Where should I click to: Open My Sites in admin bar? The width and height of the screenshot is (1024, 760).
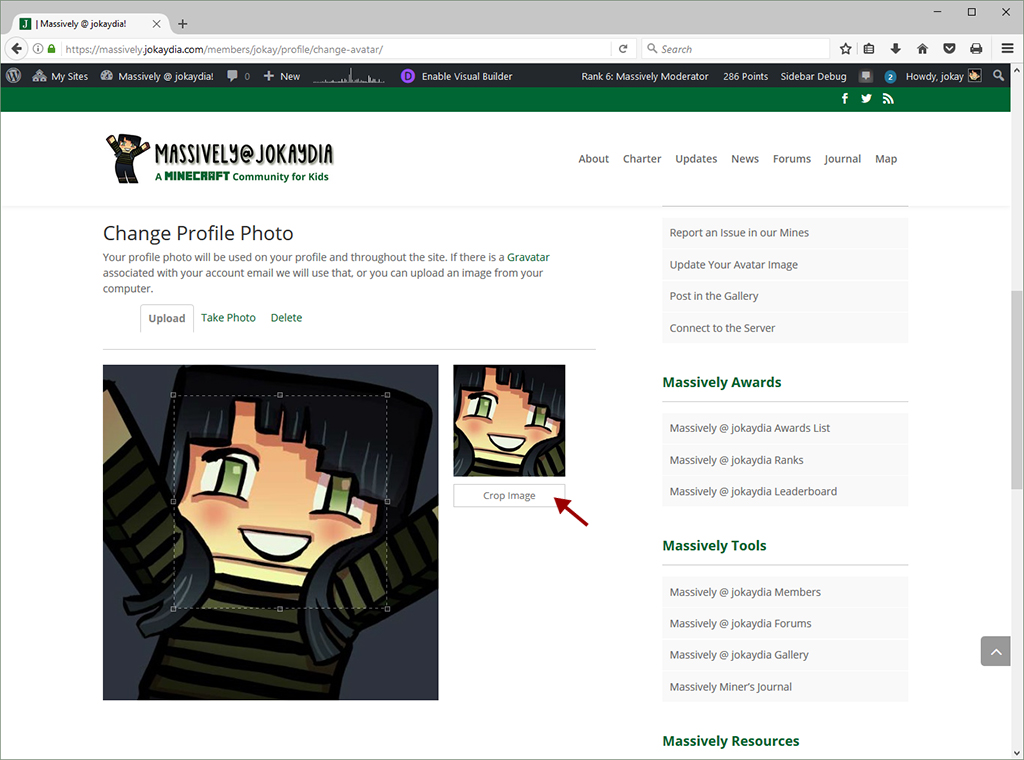pos(60,76)
